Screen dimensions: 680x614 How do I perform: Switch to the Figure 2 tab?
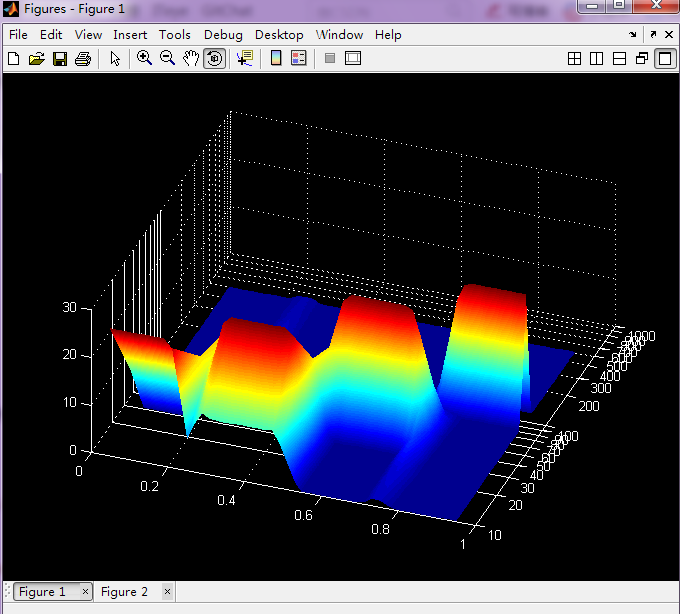tap(124, 592)
